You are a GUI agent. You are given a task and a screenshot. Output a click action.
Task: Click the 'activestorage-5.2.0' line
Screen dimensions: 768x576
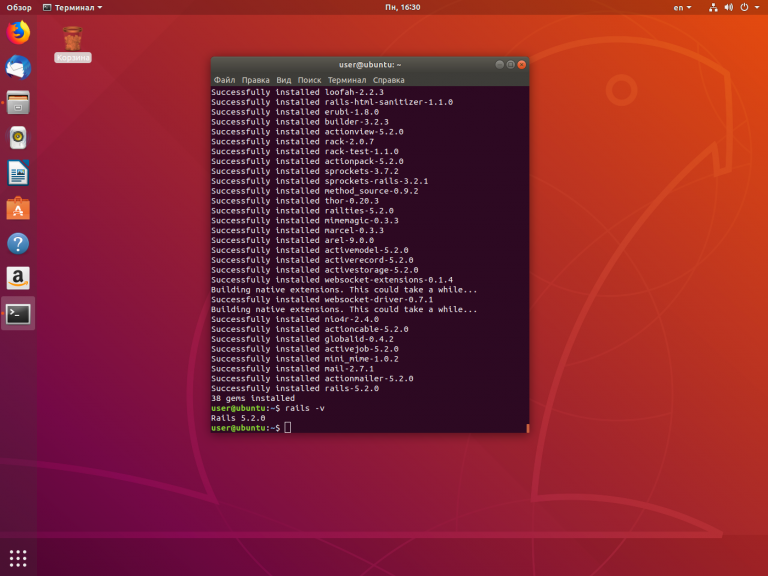tap(314, 270)
